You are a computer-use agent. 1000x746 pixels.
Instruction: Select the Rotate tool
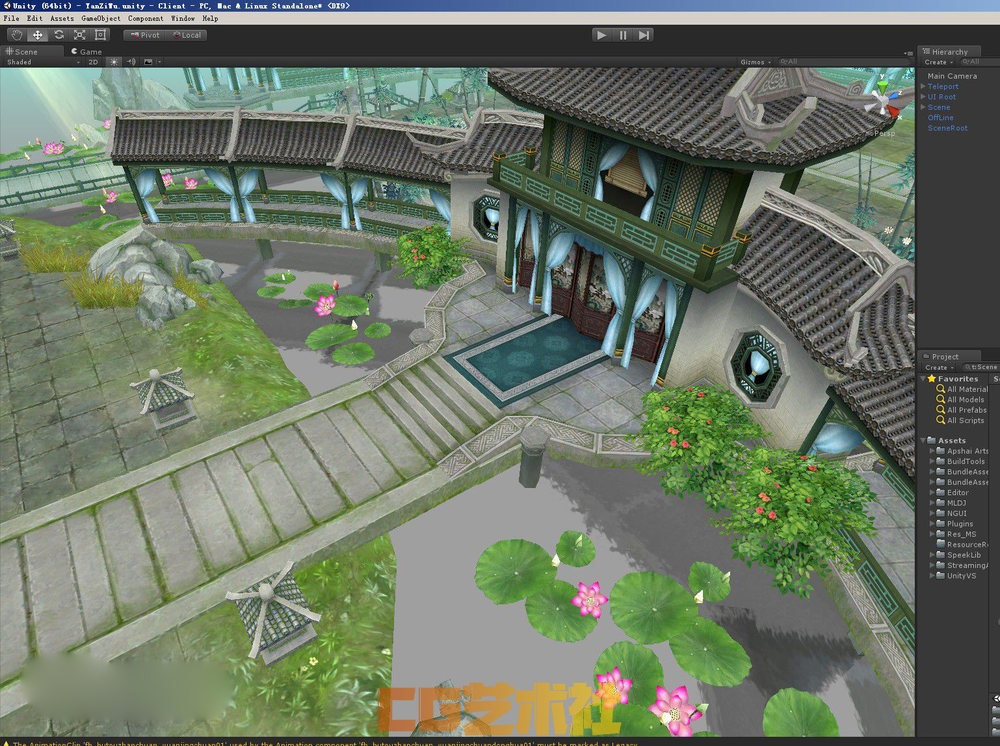[59, 35]
